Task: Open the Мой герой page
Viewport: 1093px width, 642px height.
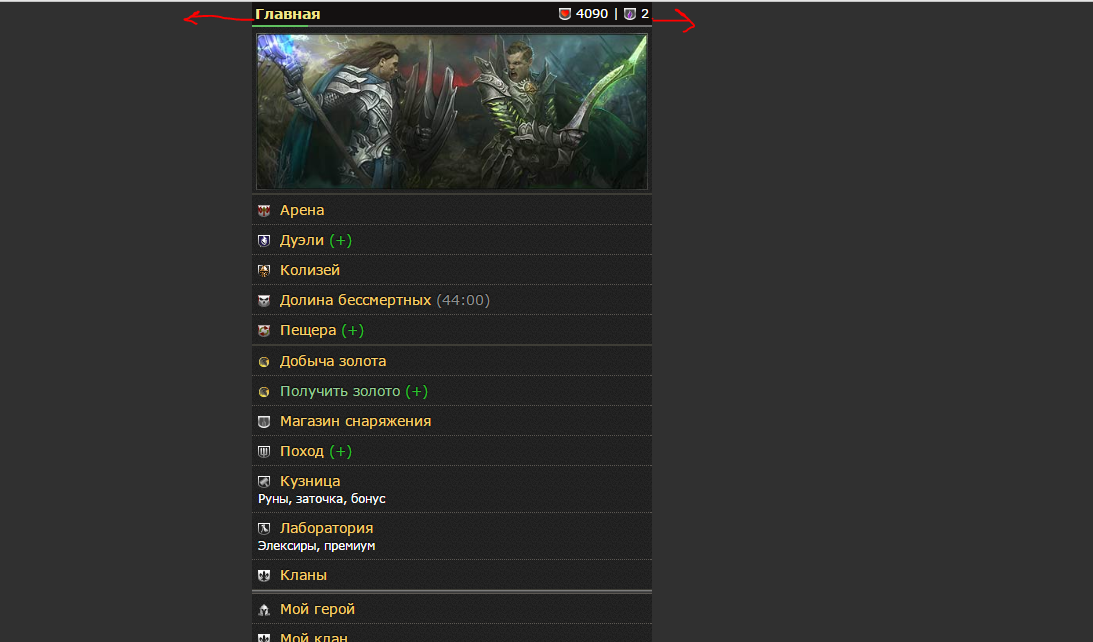Action: coord(317,610)
